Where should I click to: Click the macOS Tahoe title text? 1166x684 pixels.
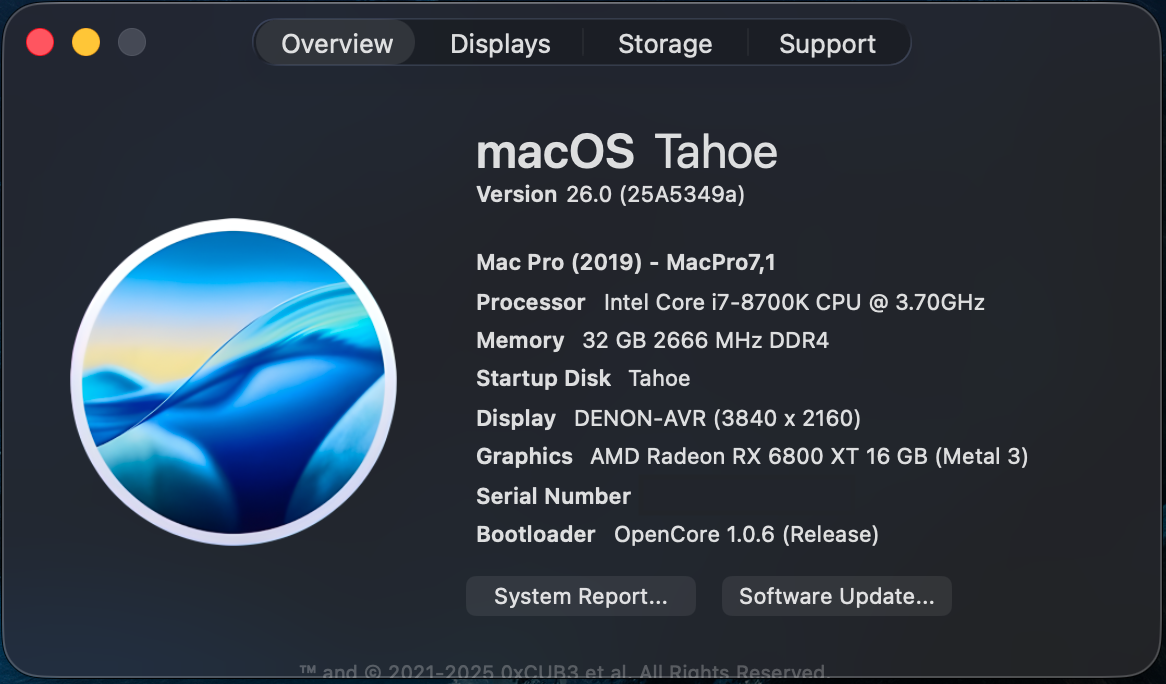(627, 152)
